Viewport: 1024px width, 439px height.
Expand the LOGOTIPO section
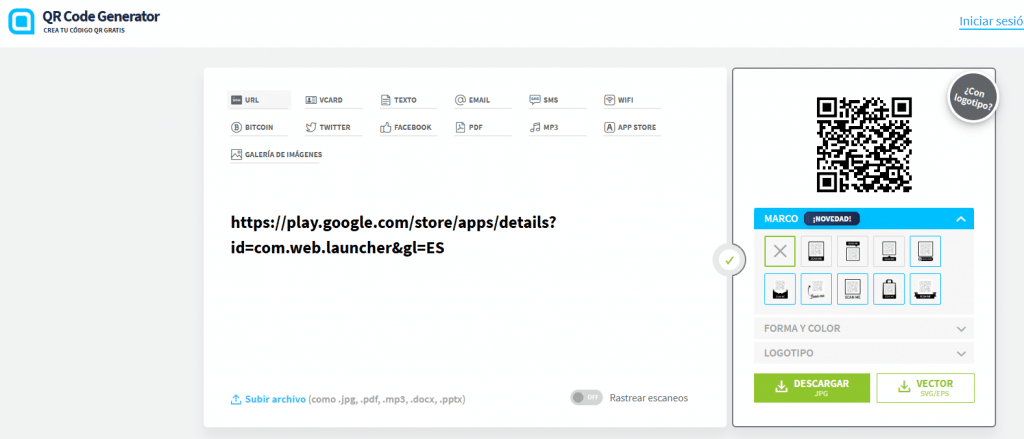click(x=864, y=353)
